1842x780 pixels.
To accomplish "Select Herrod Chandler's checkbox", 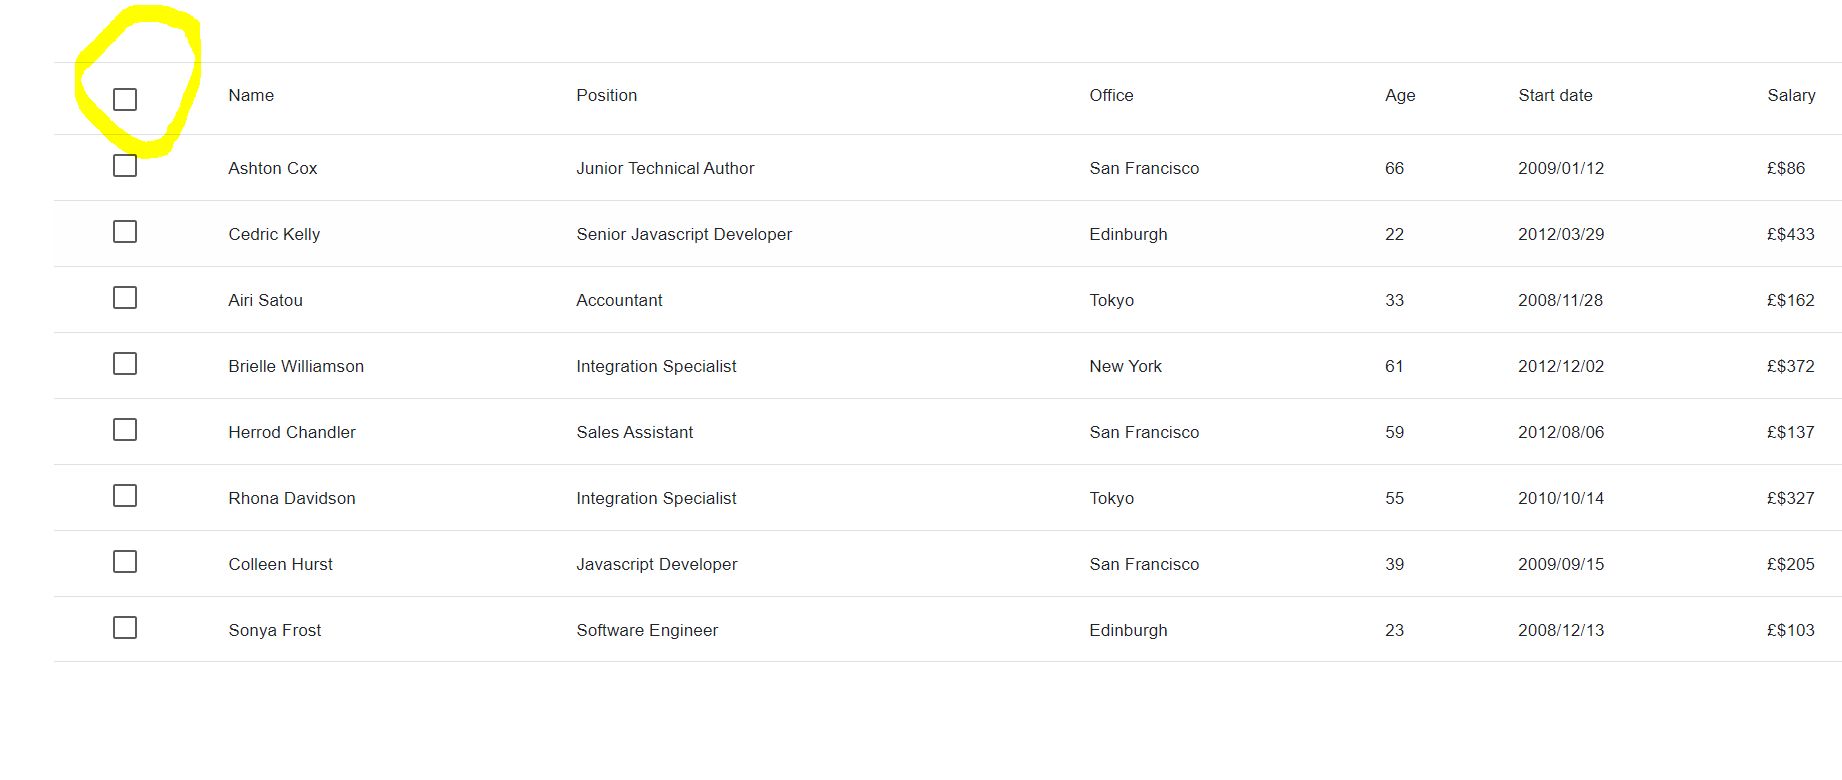I will [x=125, y=429].
